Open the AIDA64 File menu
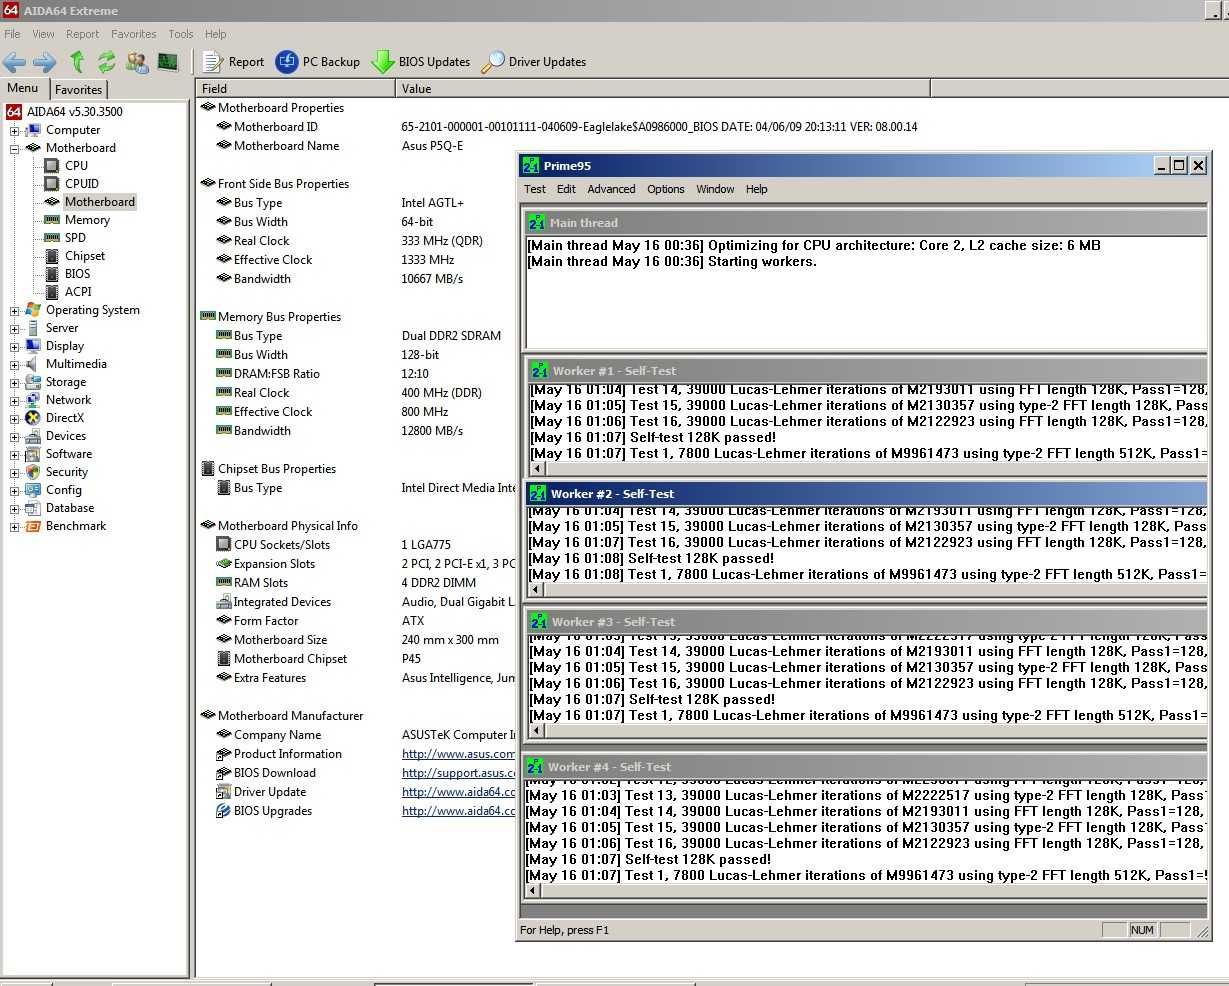Image resolution: width=1229 pixels, height=986 pixels. pyautogui.click(x=12, y=34)
